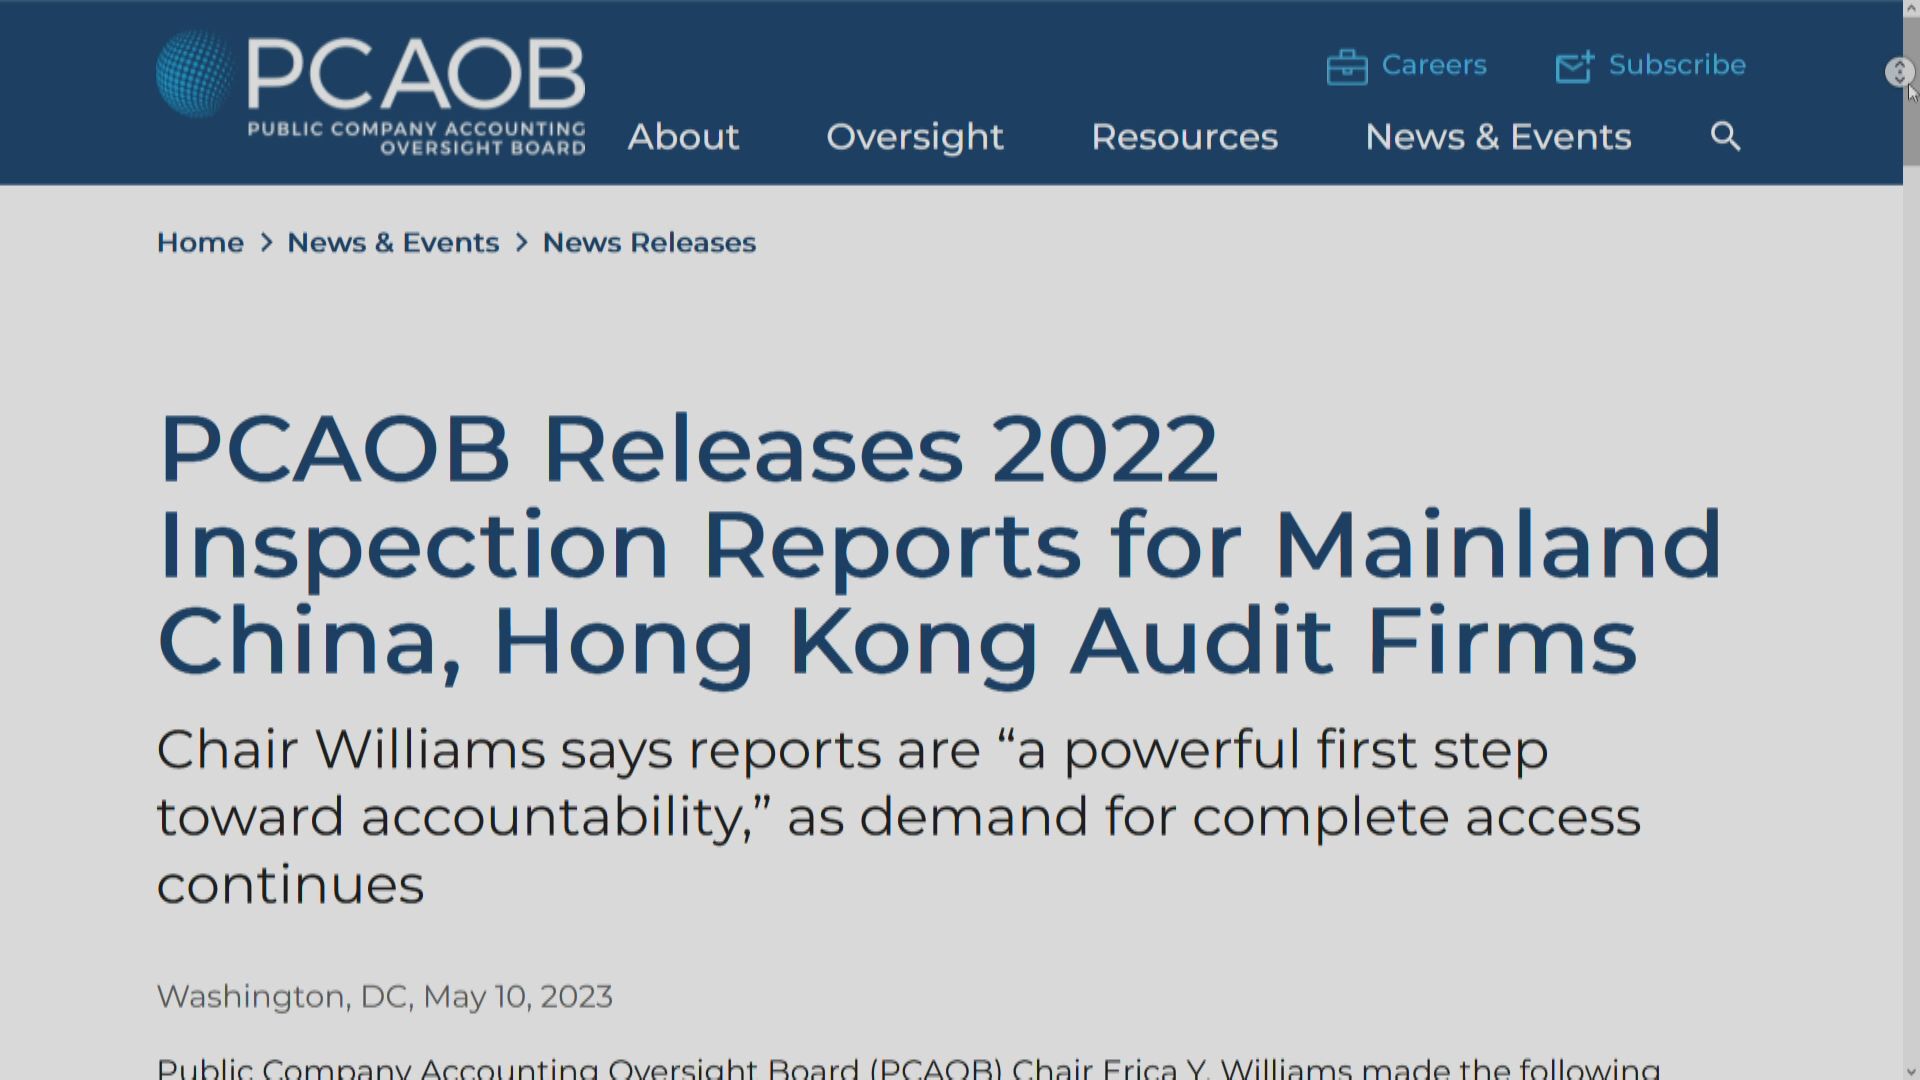The image size is (1920, 1080).
Task: Click the scroll position indicator icon top right
Action: coord(1899,72)
